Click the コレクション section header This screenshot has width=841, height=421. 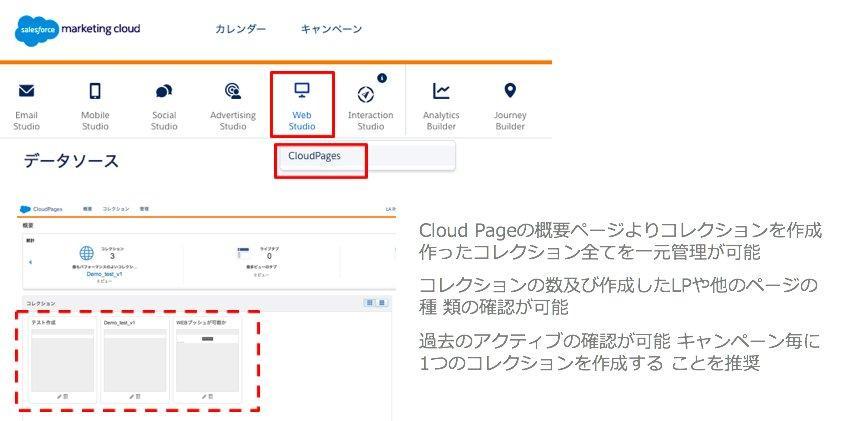coord(41,304)
